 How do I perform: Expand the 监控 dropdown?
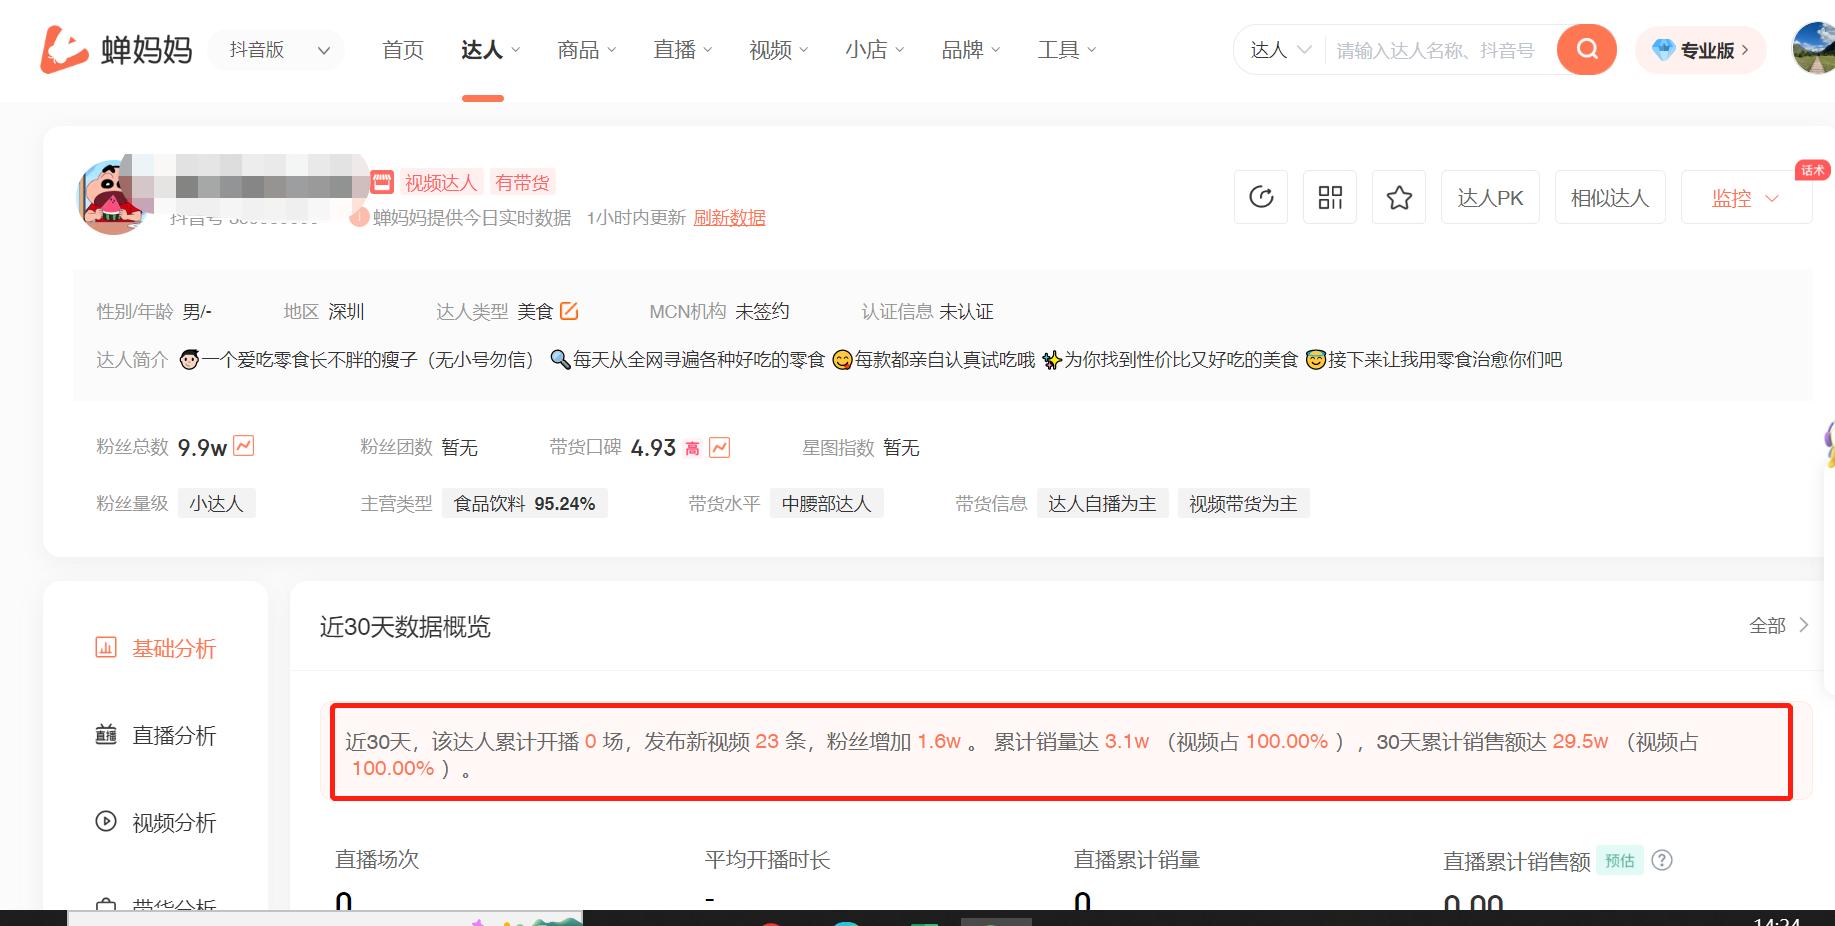click(x=1746, y=197)
